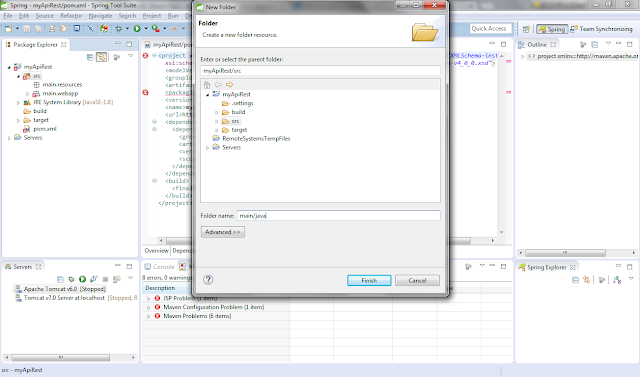This screenshot has width=640, height=377.
Task: Click Collapse All in Package Explorer toolbar
Action: point(90,57)
